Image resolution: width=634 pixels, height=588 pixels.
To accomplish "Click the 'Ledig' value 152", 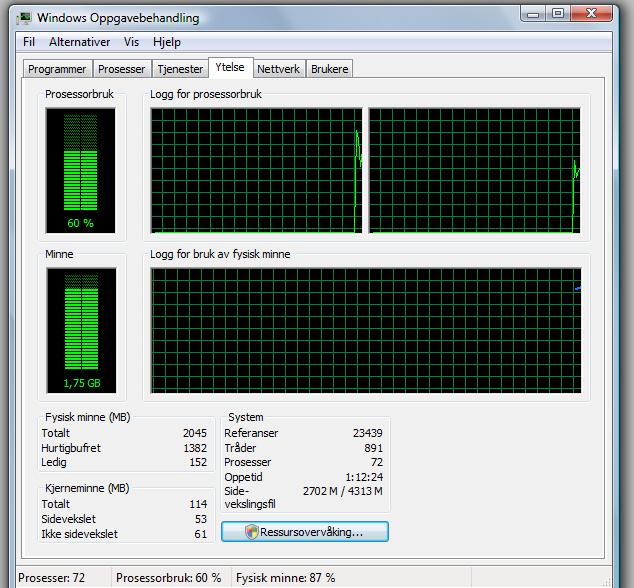I will click(198, 462).
